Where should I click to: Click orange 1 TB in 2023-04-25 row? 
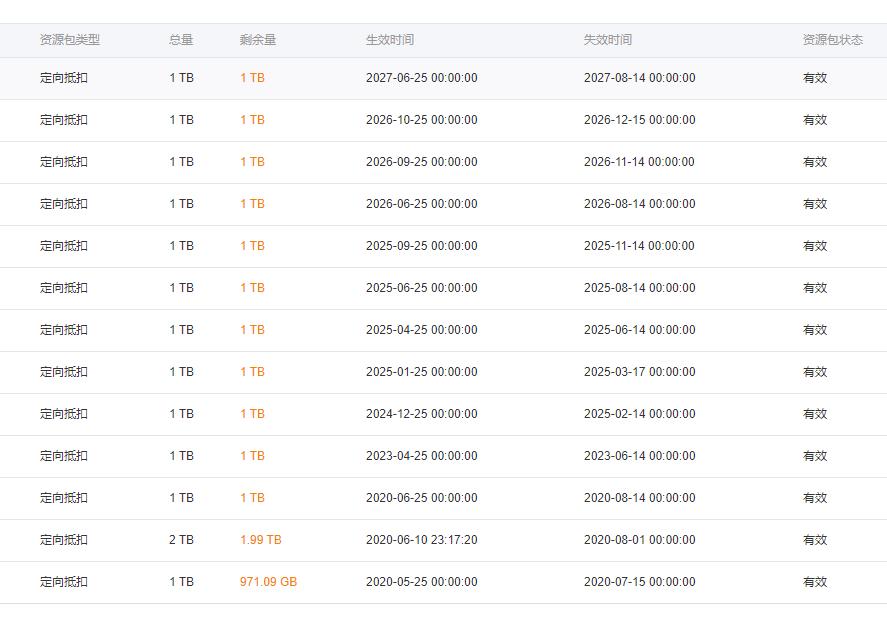(x=252, y=456)
